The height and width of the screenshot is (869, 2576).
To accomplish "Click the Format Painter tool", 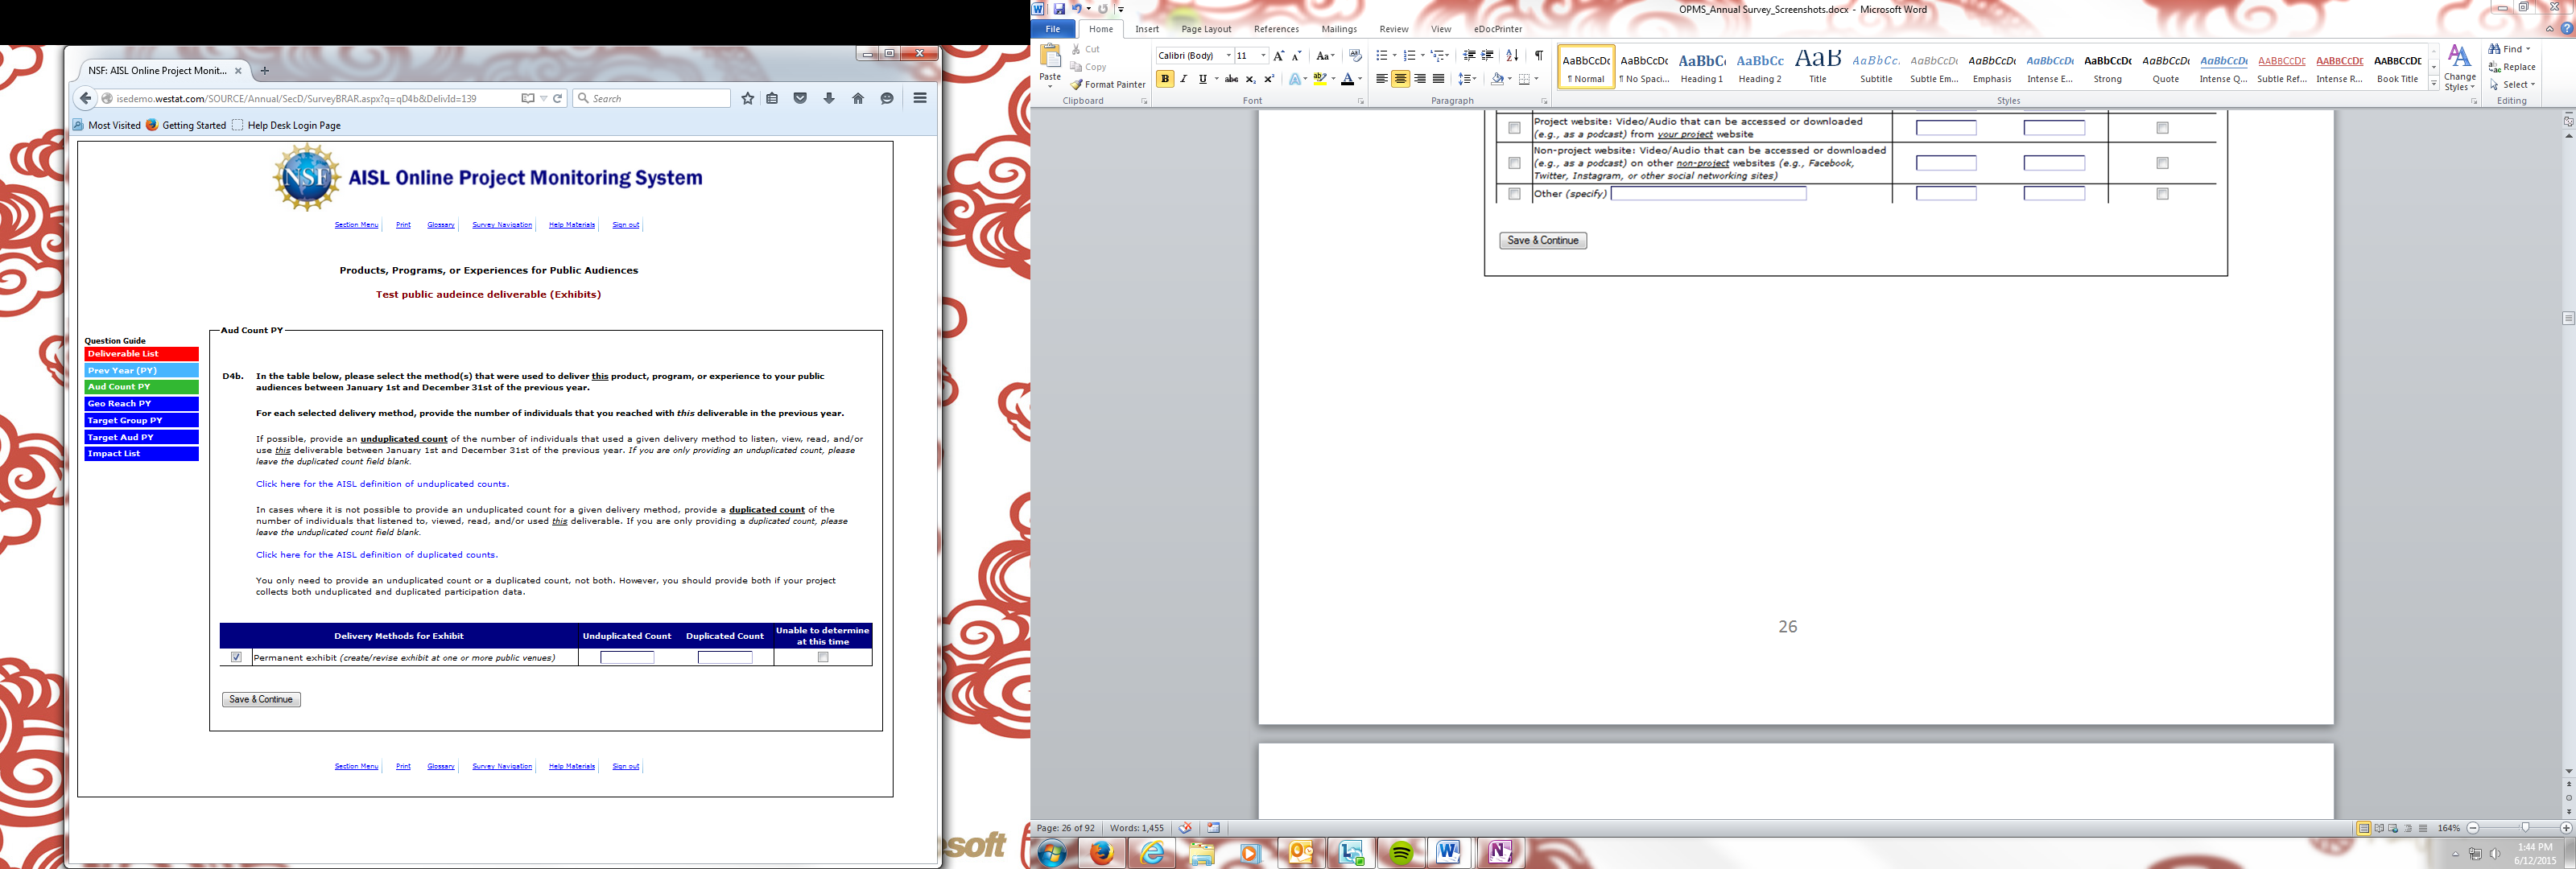I will tap(1107, 85).
